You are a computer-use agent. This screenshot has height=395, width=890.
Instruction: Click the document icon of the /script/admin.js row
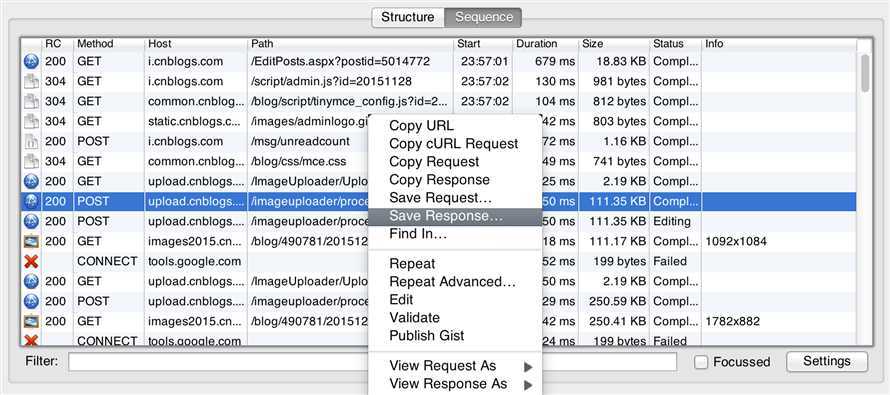[31, 81]
